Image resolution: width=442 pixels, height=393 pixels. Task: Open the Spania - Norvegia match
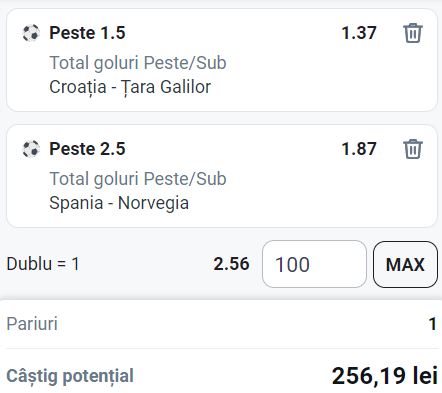point(119,203)
